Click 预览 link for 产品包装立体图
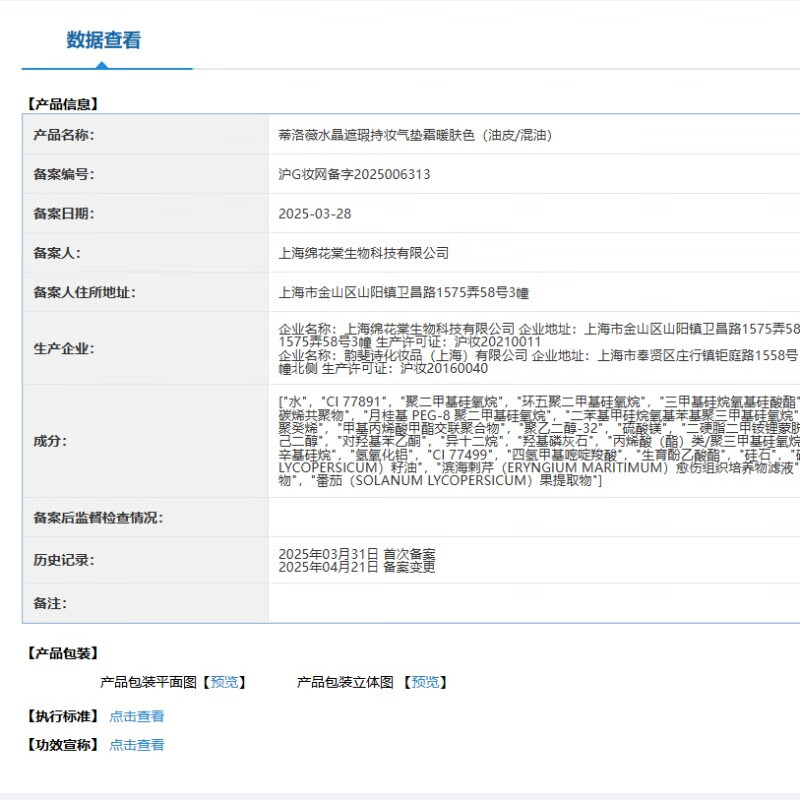Image resolution: width=800 pixels, height=800 pixels. pos(425,682)
